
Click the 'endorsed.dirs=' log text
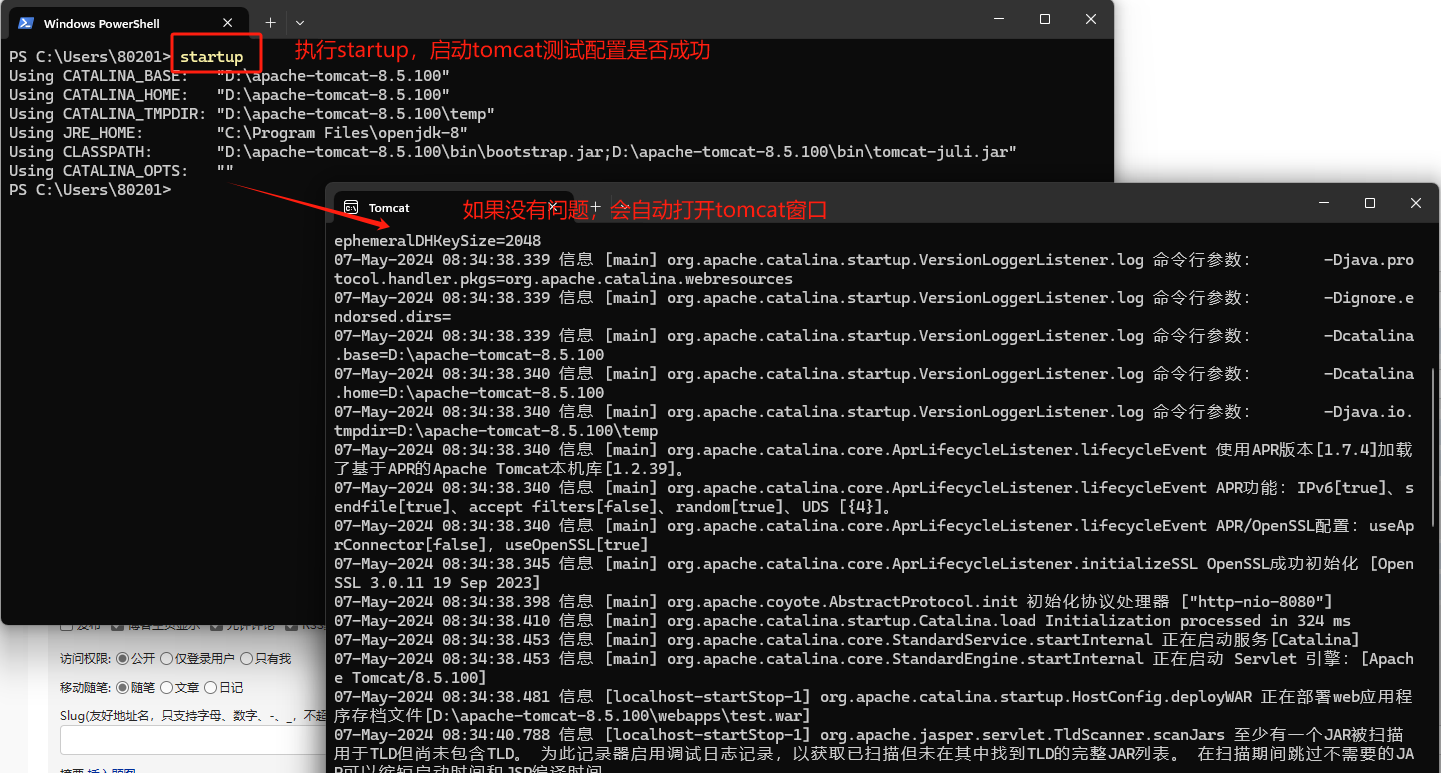point(392,317)
